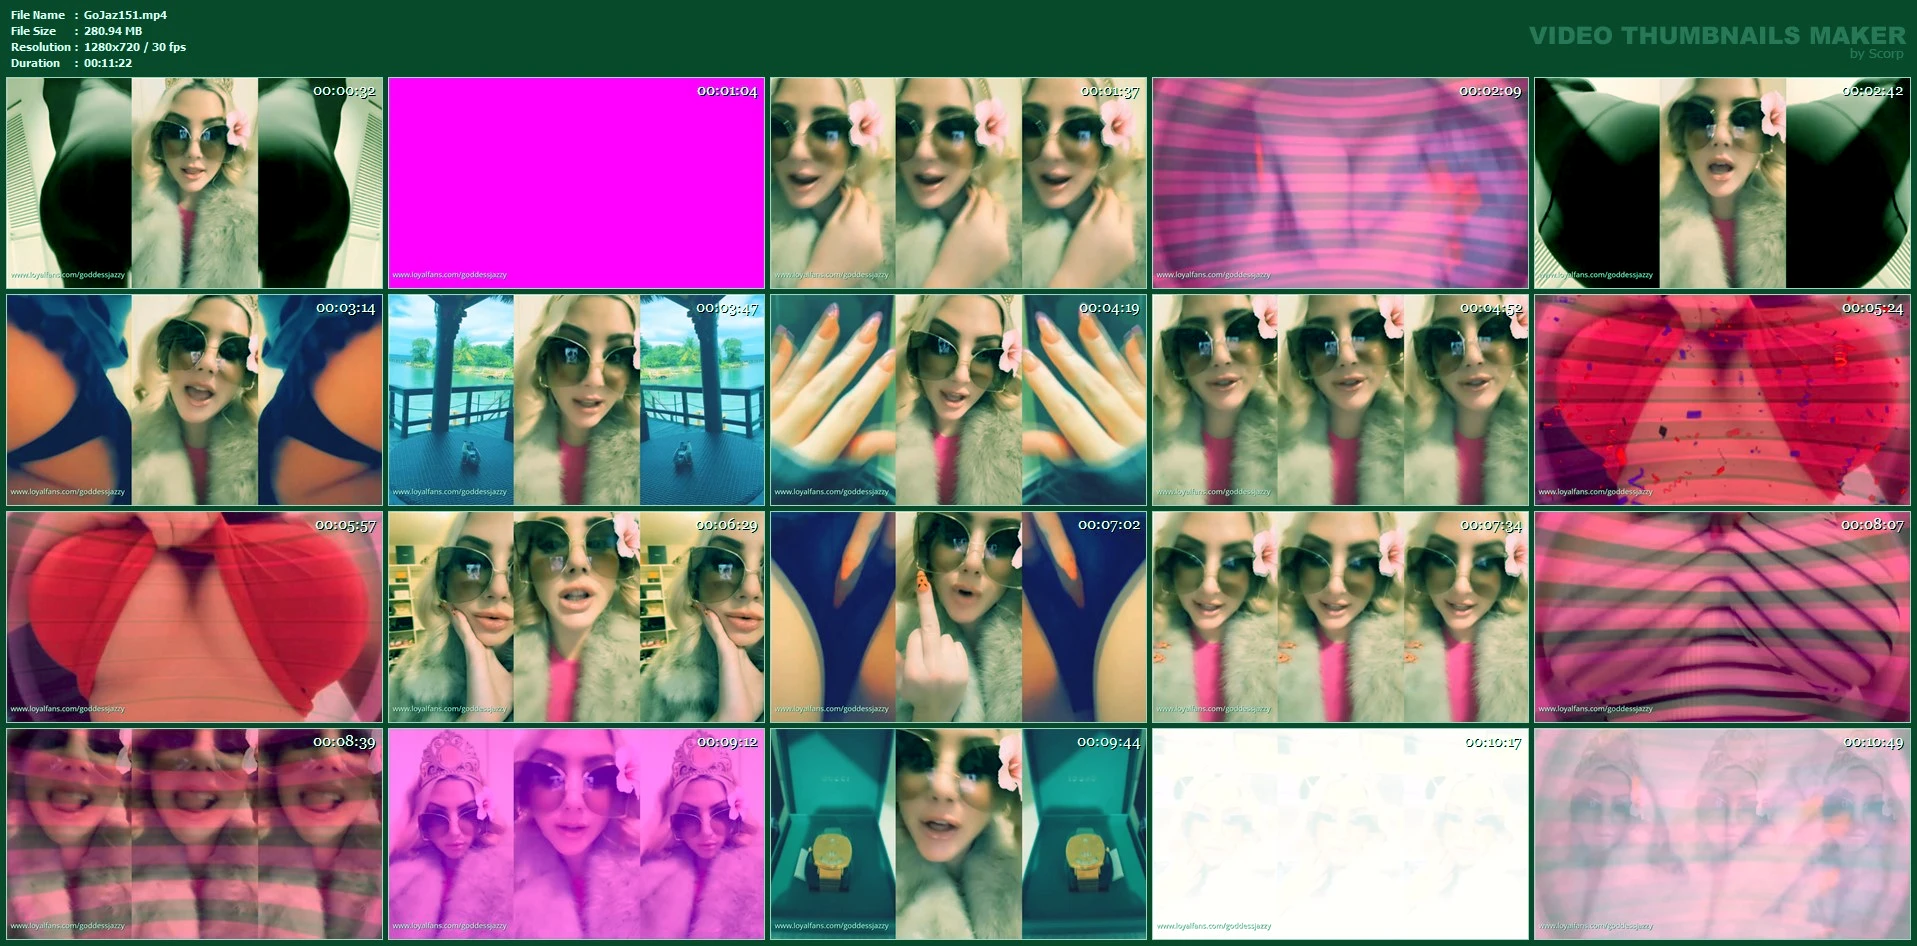Image resolution: width=1917 pixels, height=946 pixels.
Task: Select the thumbnail at 00:02:42
Action: (x=1722, y=183)
